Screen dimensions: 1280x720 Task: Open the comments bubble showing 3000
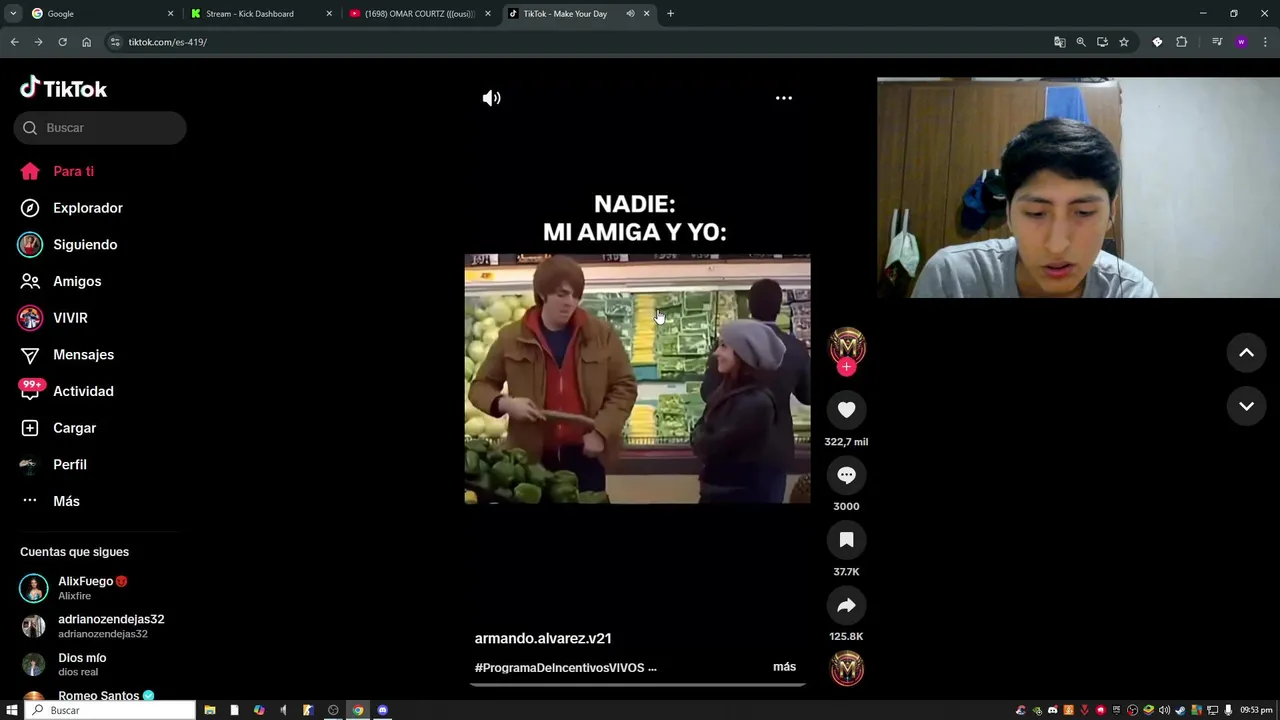coord(846,475)
